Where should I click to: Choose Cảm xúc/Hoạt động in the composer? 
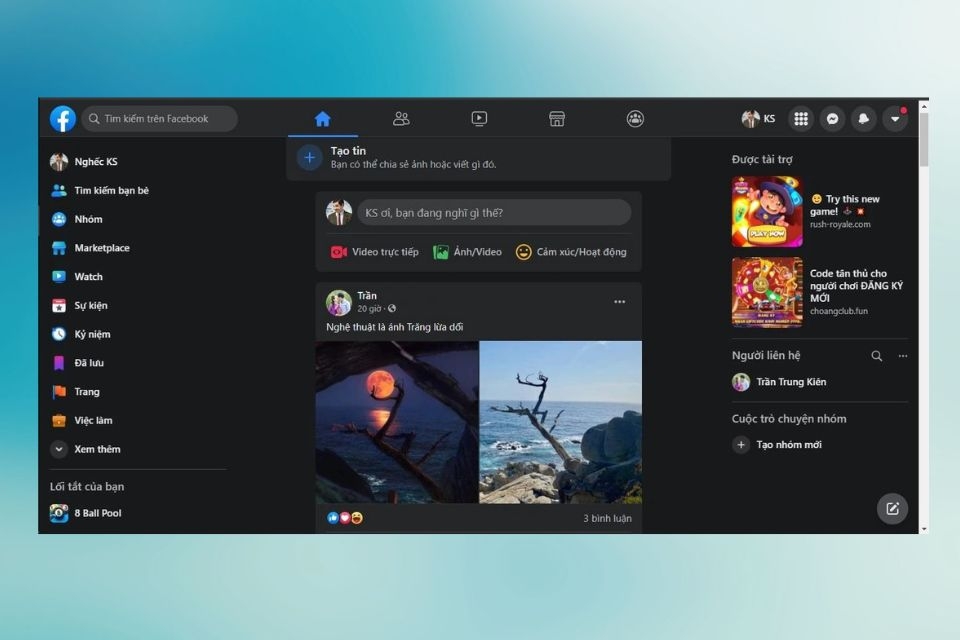[571, 252]
